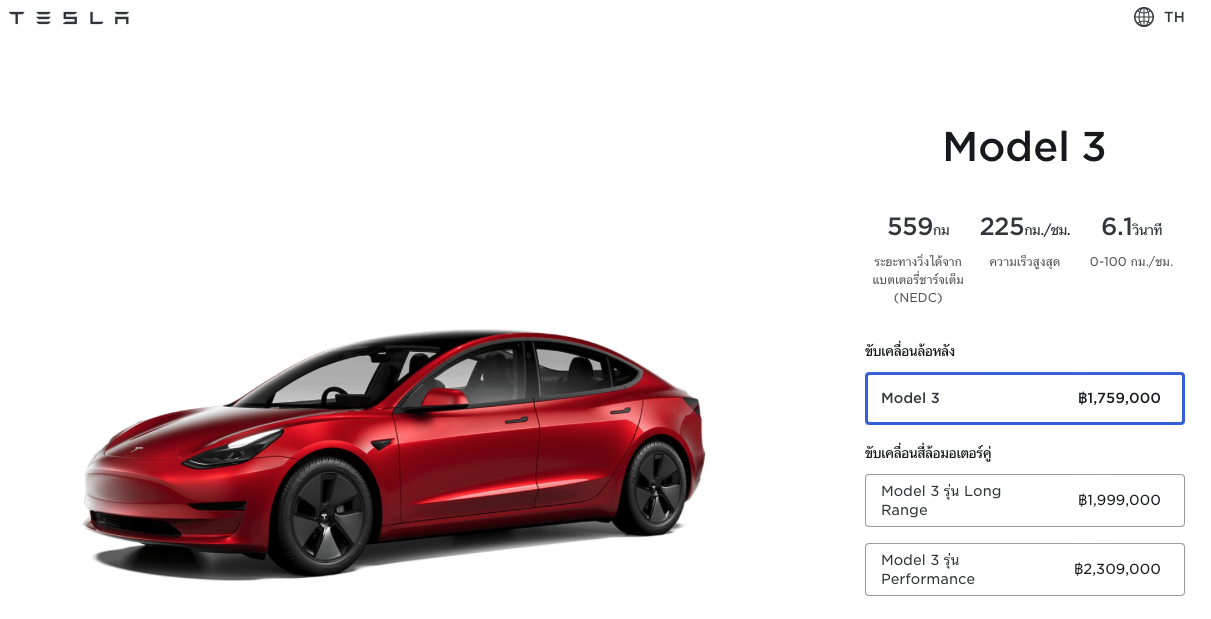Image resolution: width=1211 pixels, height=619 pixels.
Task: Click the 6.1 second acceleration figure
Action: coord(1131,227)
